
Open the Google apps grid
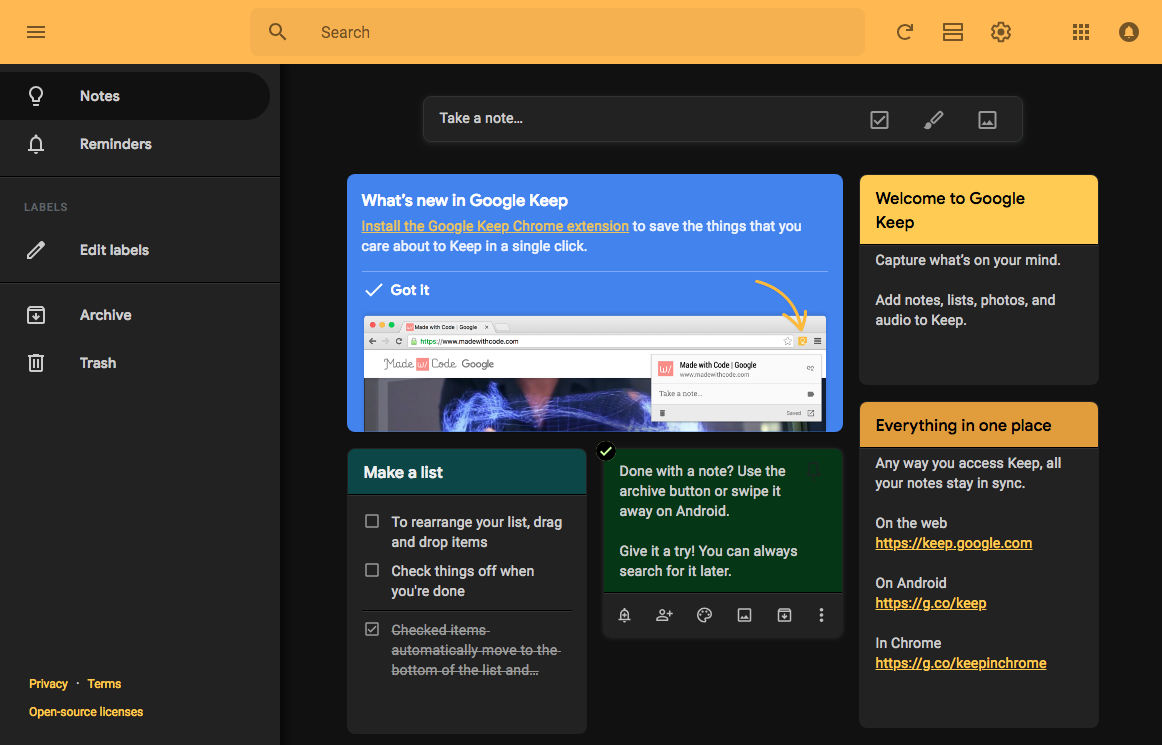point(1080,32)
